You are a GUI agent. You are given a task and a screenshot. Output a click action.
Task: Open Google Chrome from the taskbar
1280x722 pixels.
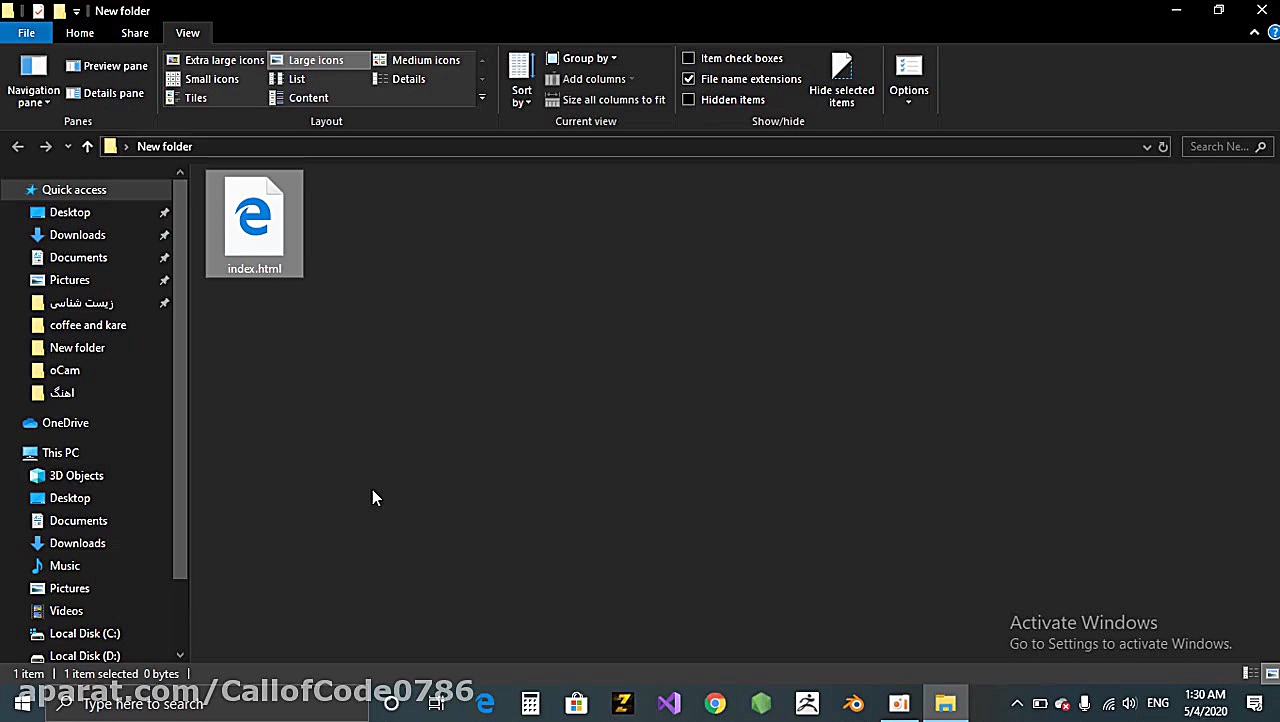(714, 704)
